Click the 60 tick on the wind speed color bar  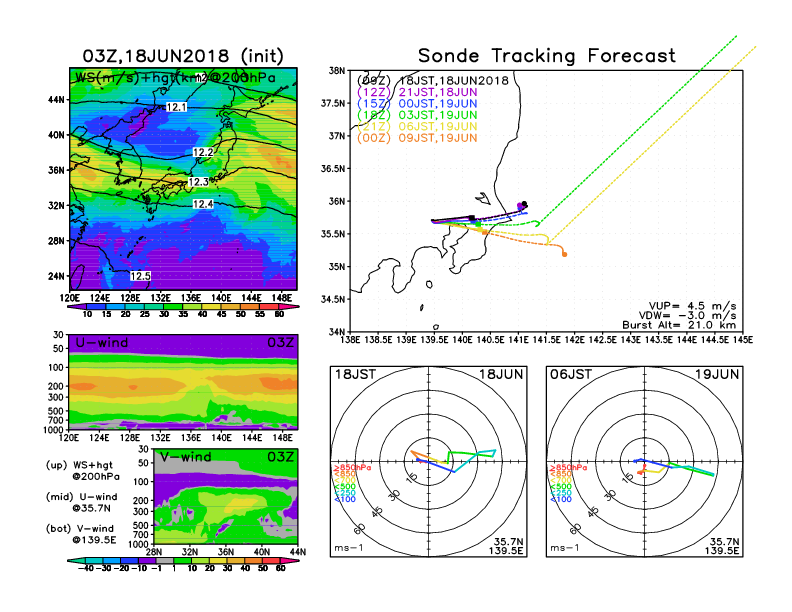pyautogui.click(x=279, y=314)
